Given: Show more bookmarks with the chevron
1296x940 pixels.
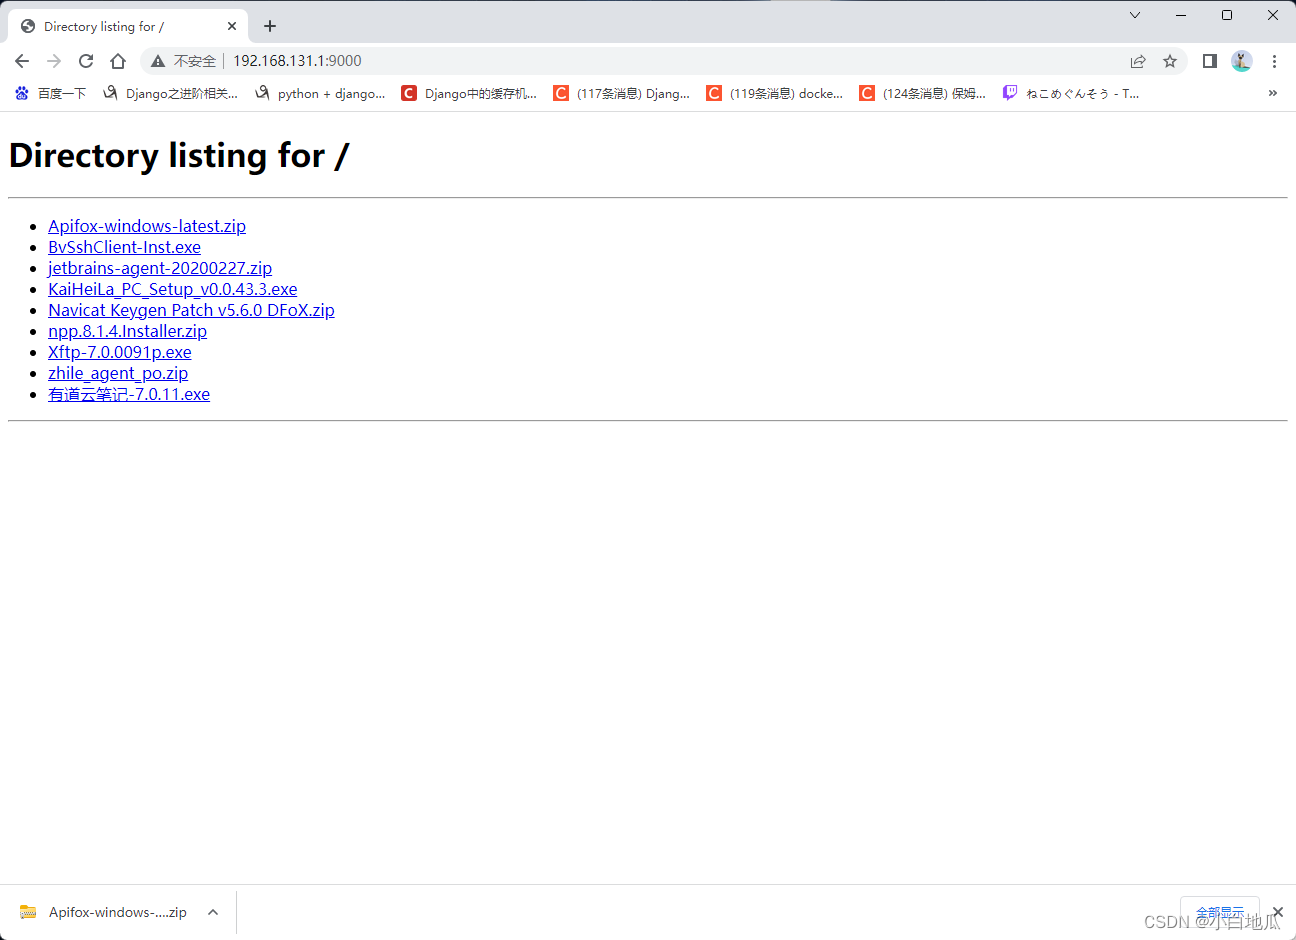Looking at the screenshot, I should pos(1273,93).
